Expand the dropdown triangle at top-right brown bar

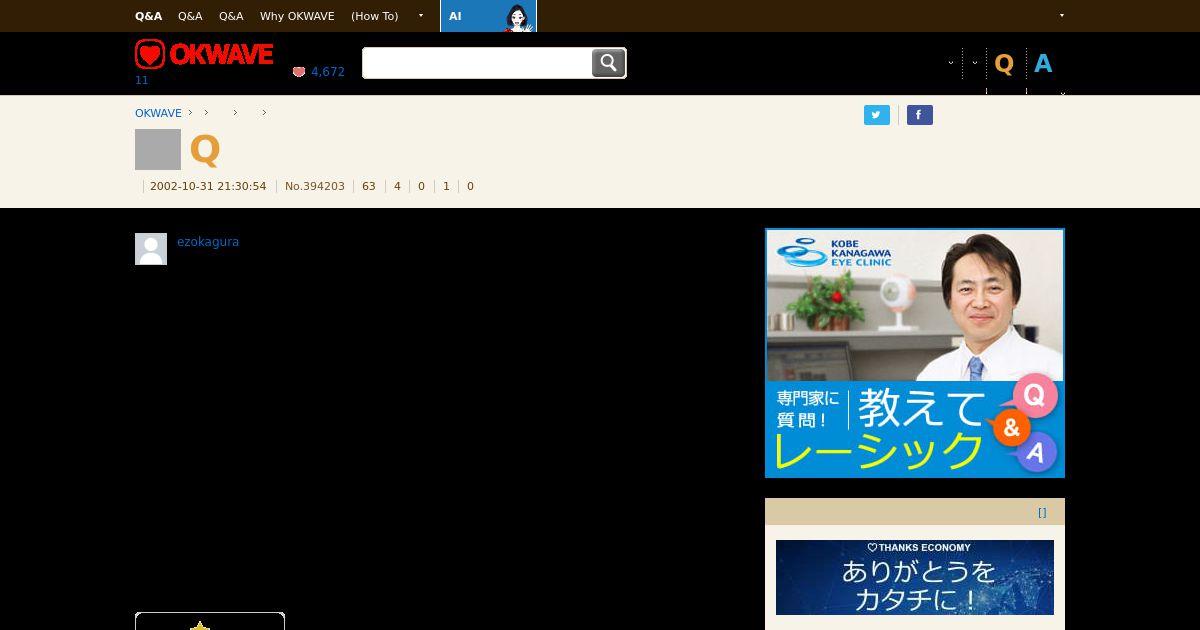(1062, 16)
